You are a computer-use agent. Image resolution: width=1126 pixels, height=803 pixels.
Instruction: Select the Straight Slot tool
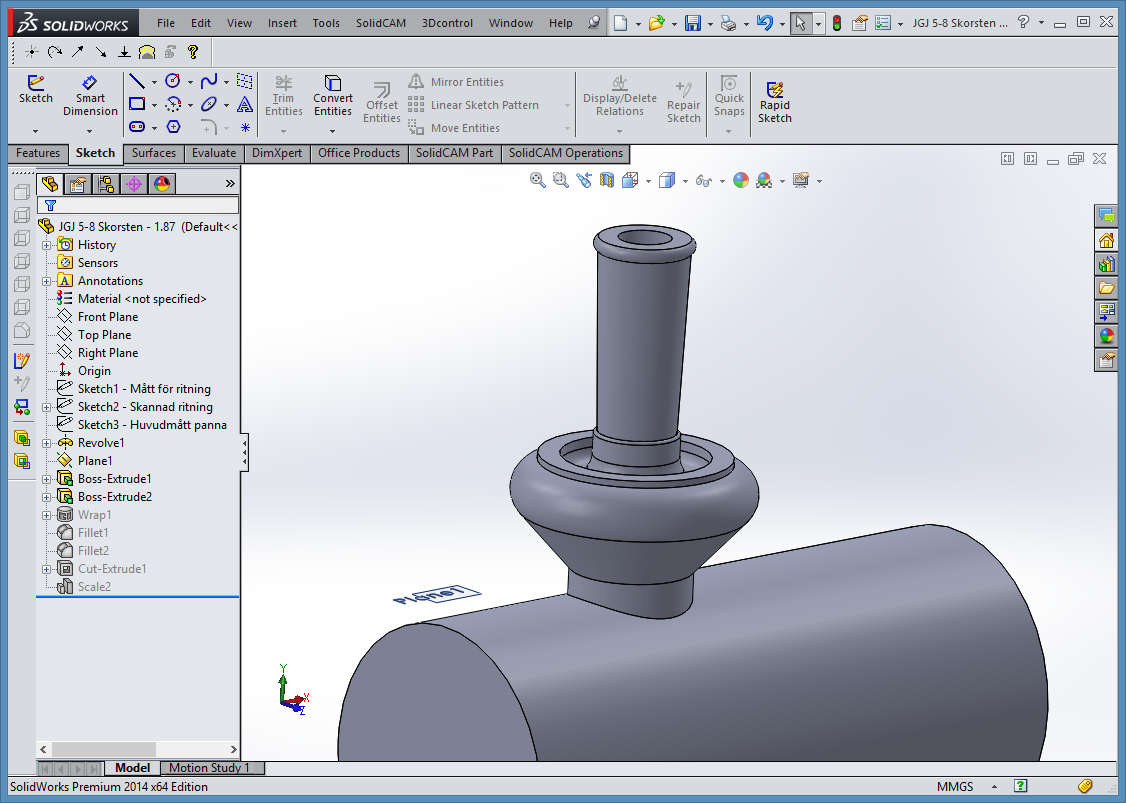pos(136,127)
